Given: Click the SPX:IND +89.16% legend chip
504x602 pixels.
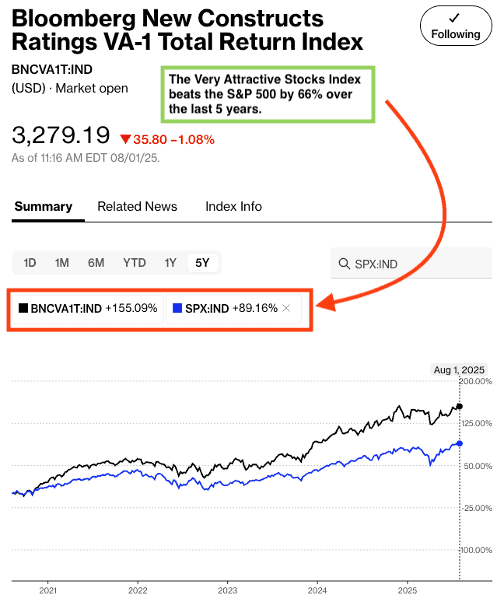Looking at the screenshot, I should tap(233, 308).
